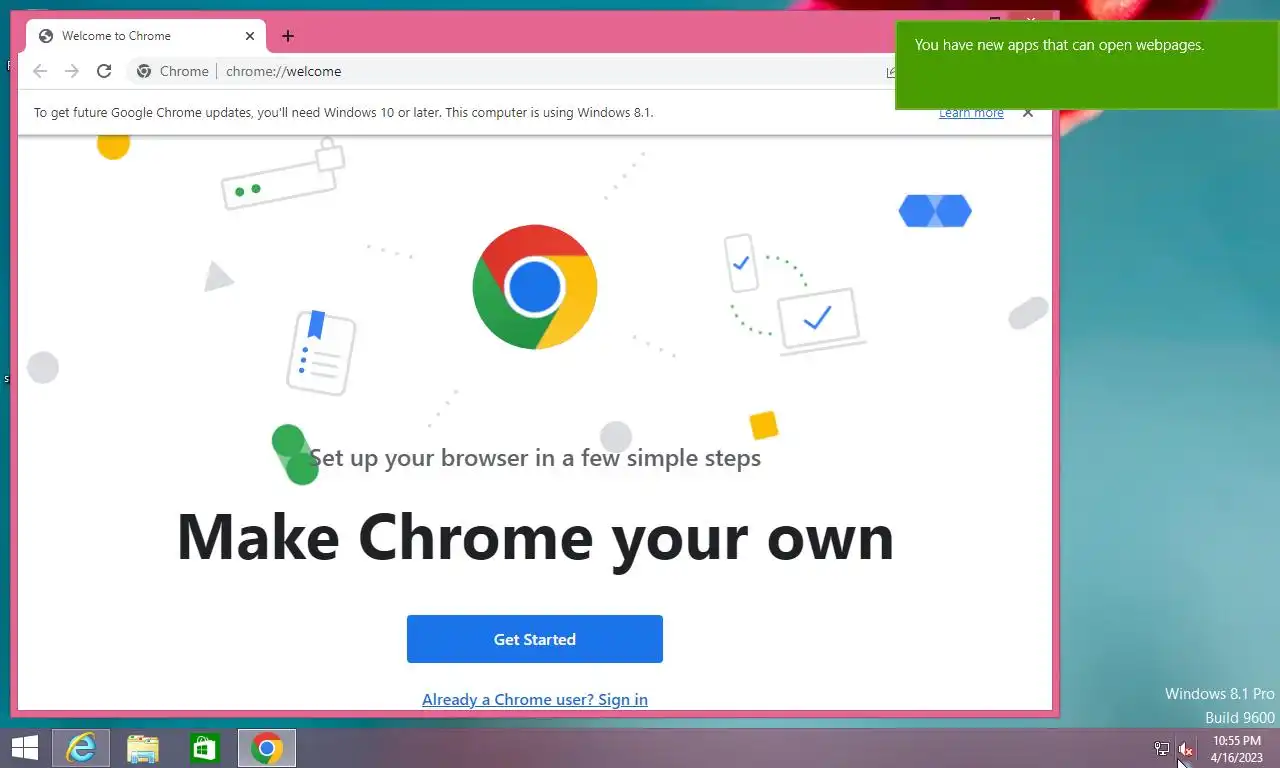Open the Learn more link in the update infobar

tap(971, 113)
